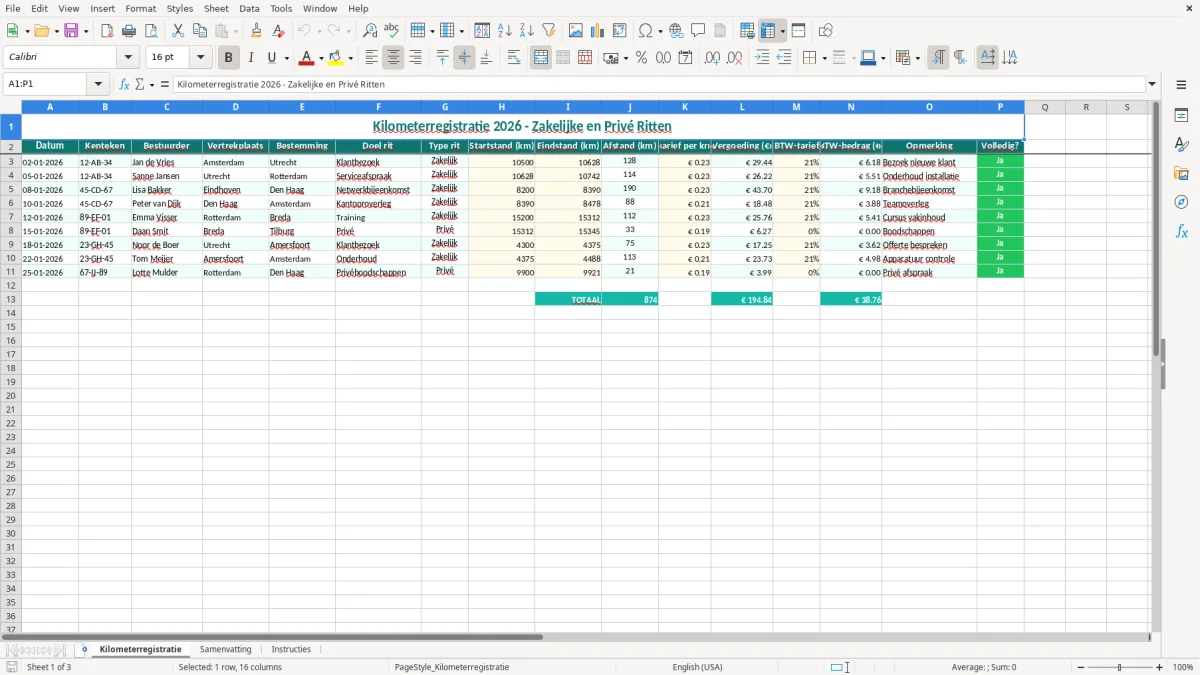Click Insert Hyperlink globe icon

coord(676,31)
